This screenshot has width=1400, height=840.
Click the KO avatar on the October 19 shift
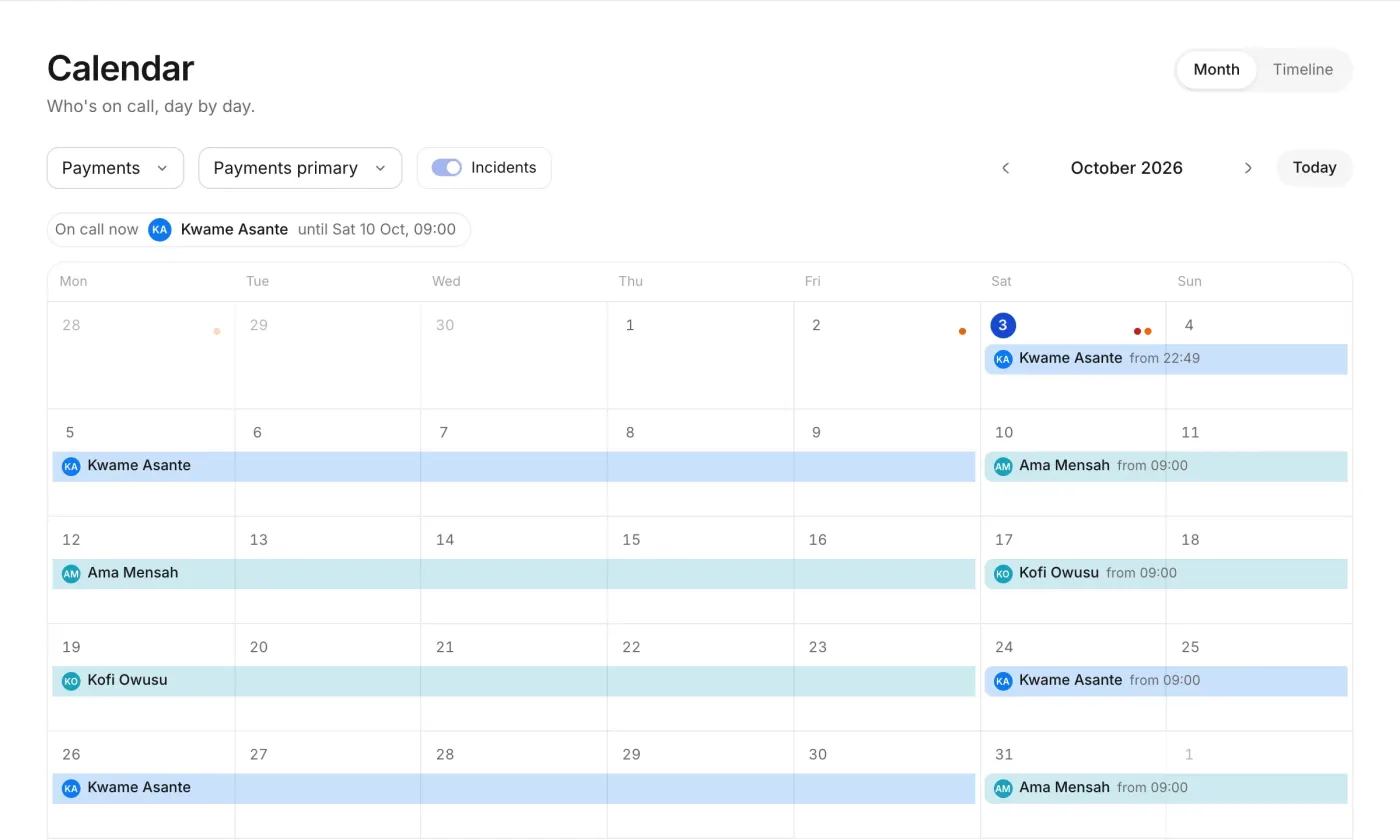tap(71, 681)
